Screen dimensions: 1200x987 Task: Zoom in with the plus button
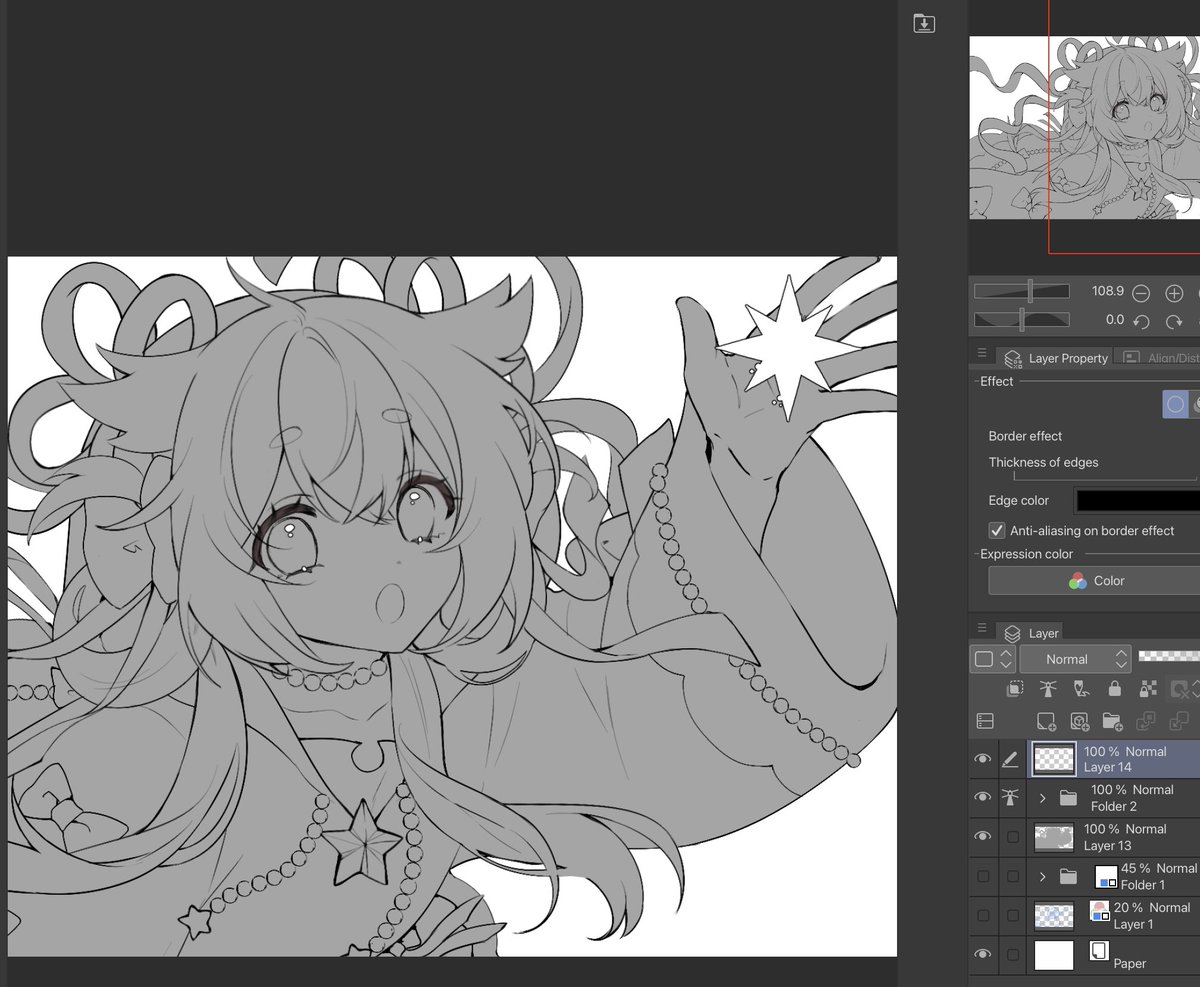(1174, 293)
